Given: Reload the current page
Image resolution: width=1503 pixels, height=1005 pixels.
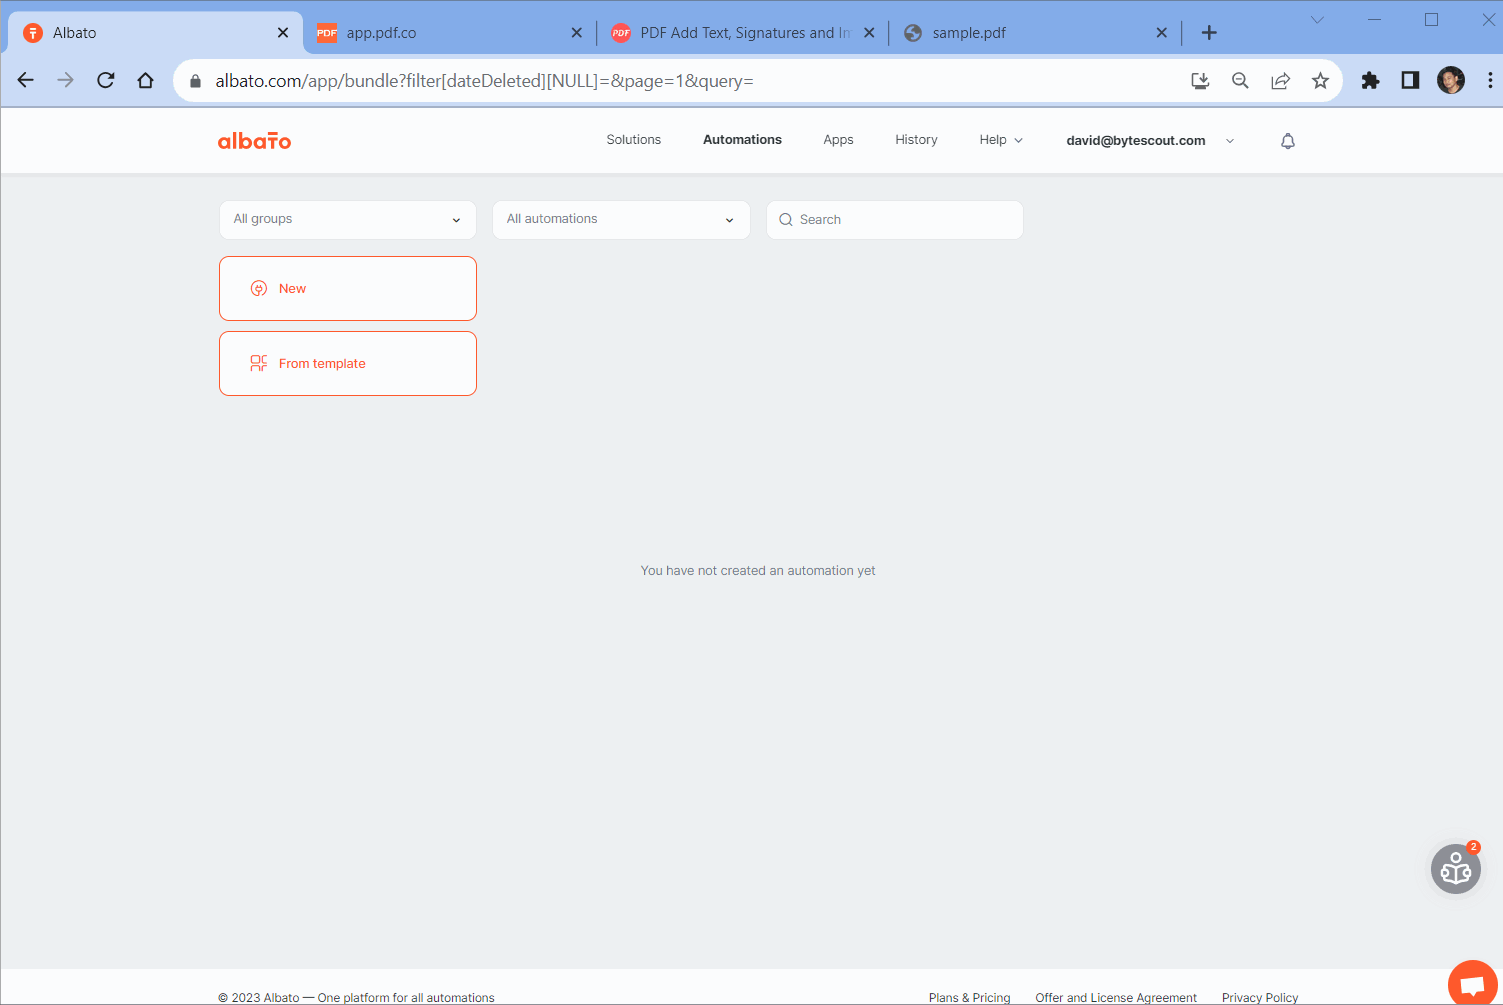Looking at the screenshot, I should point(106,81).
